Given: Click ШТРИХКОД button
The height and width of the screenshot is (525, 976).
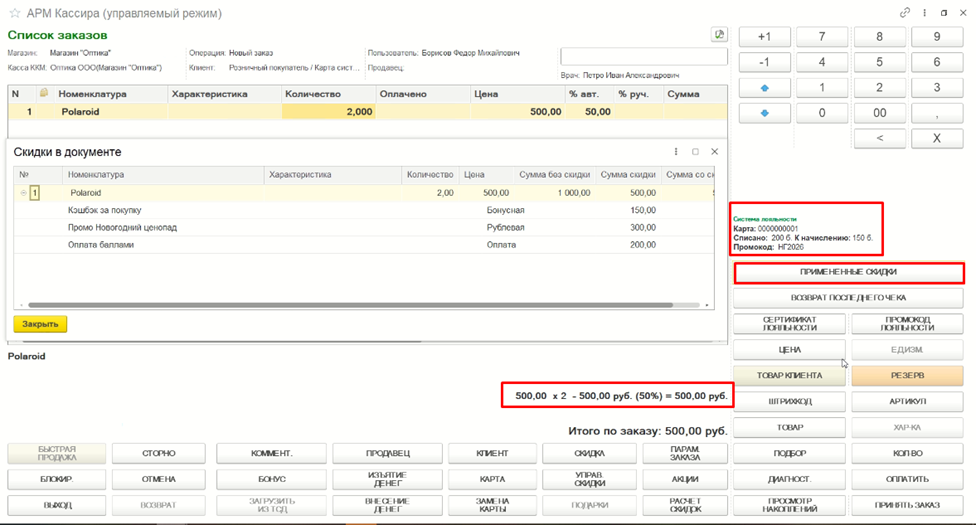Looking at the screenshot, I should tap(789, 402).
